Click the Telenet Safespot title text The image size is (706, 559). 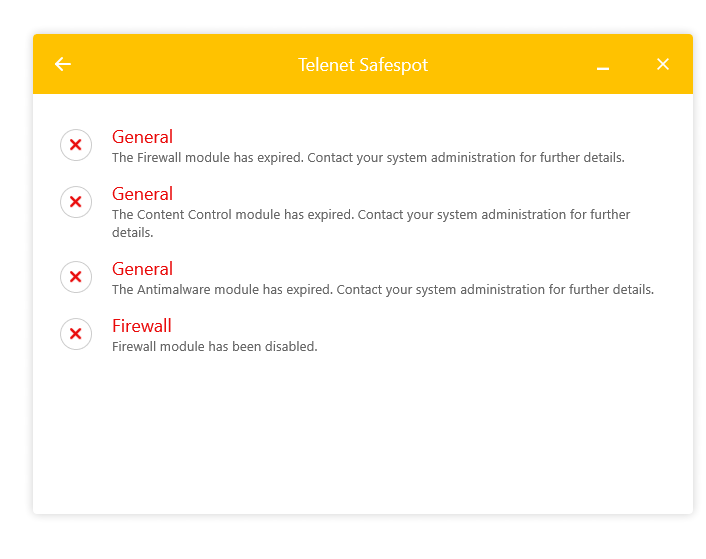tap(363, 65)
